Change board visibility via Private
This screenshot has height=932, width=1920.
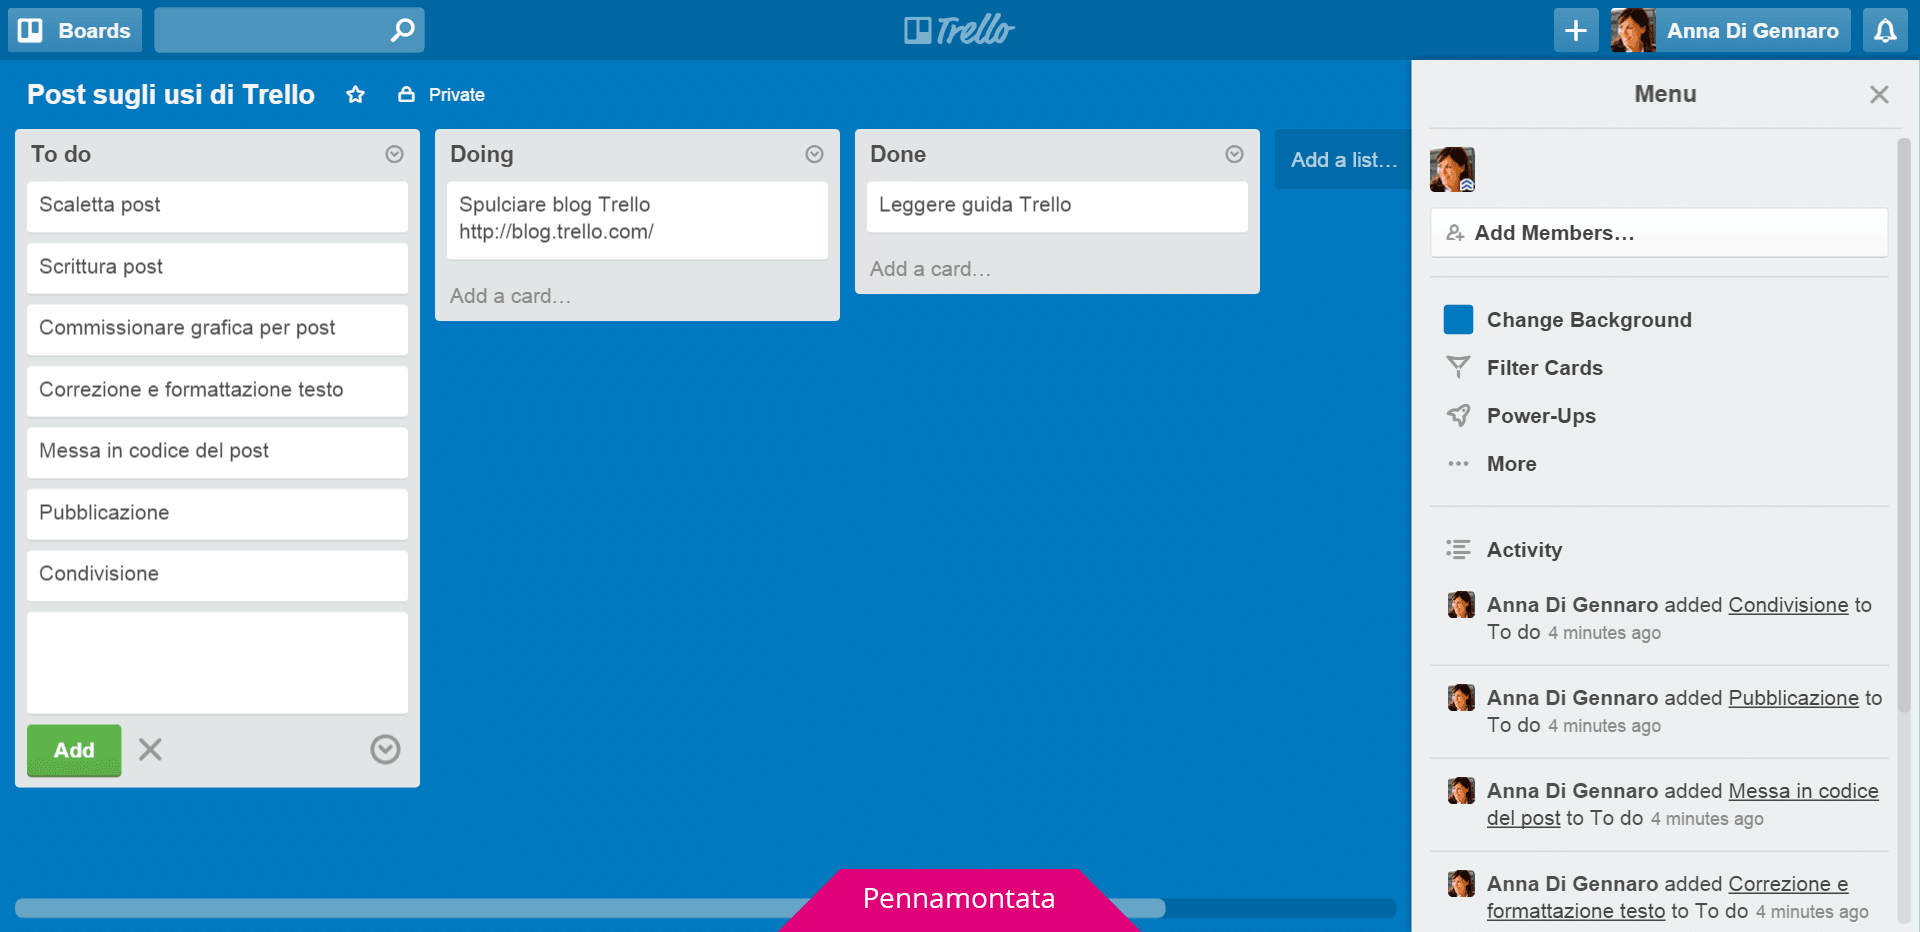click(441, 94)
